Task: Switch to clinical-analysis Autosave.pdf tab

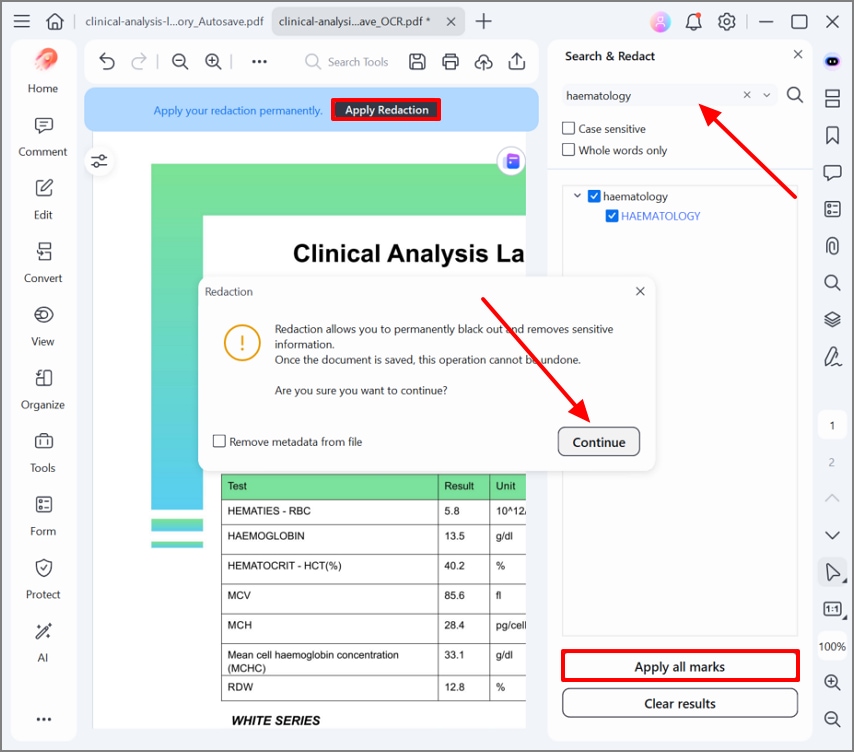Action: pyautogui.click(x=174, y=21)
